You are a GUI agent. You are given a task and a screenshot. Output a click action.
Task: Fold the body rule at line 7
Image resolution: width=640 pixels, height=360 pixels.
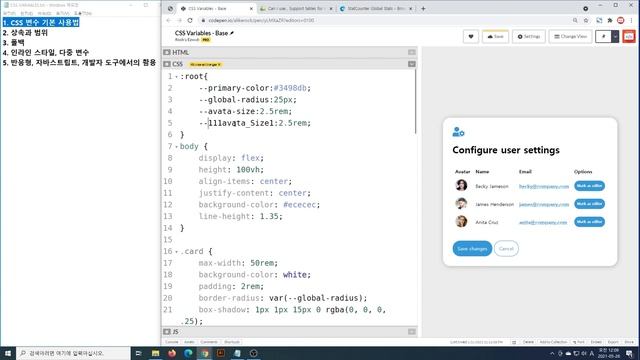tap(176, 147)
